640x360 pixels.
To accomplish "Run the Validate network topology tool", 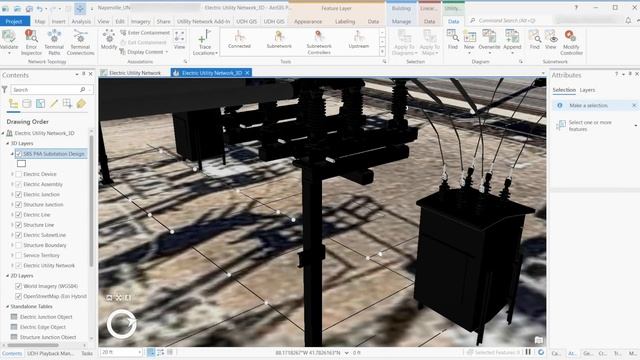I will pos(9,42).
